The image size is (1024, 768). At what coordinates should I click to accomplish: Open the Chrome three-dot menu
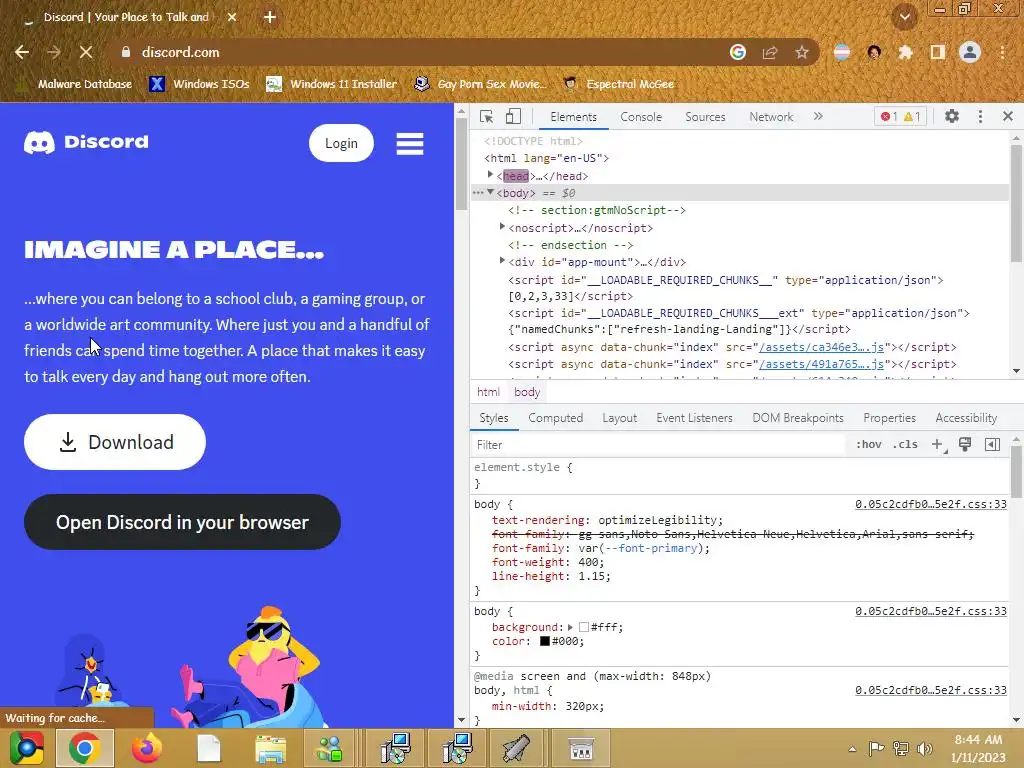[x=1002, y=52]
